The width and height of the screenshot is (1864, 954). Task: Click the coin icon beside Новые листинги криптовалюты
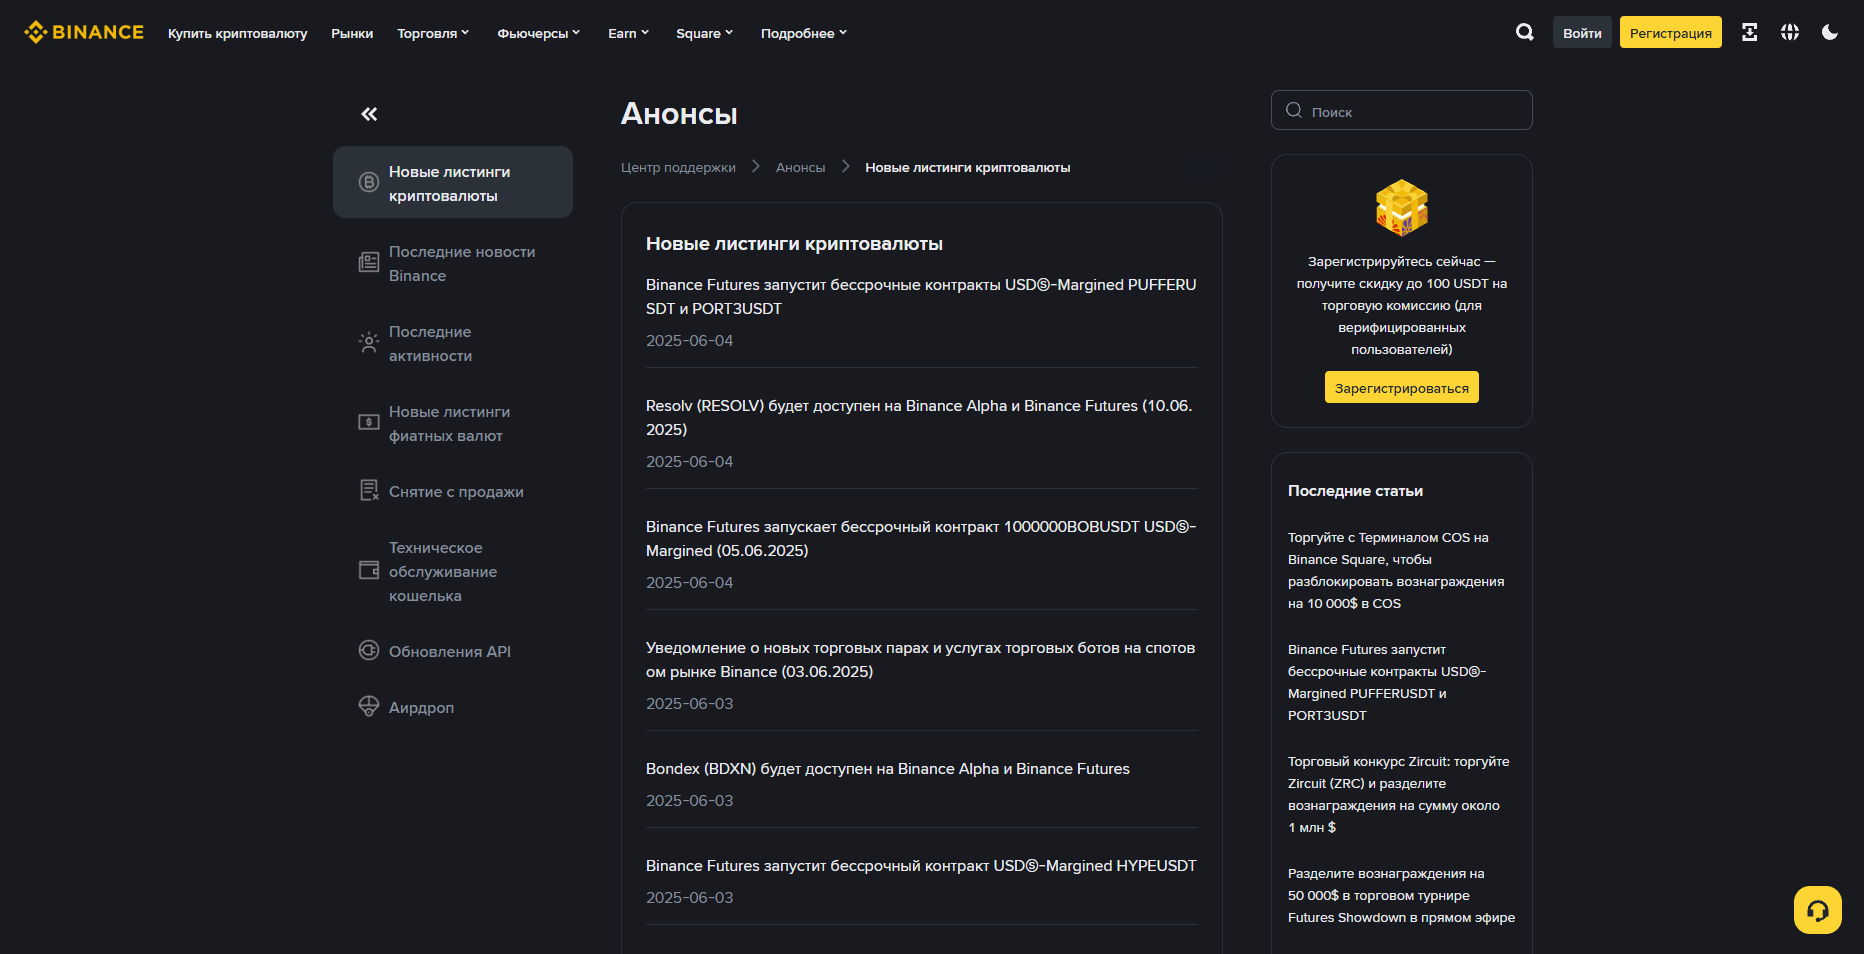pyautogui.click(x=369, y=182)
